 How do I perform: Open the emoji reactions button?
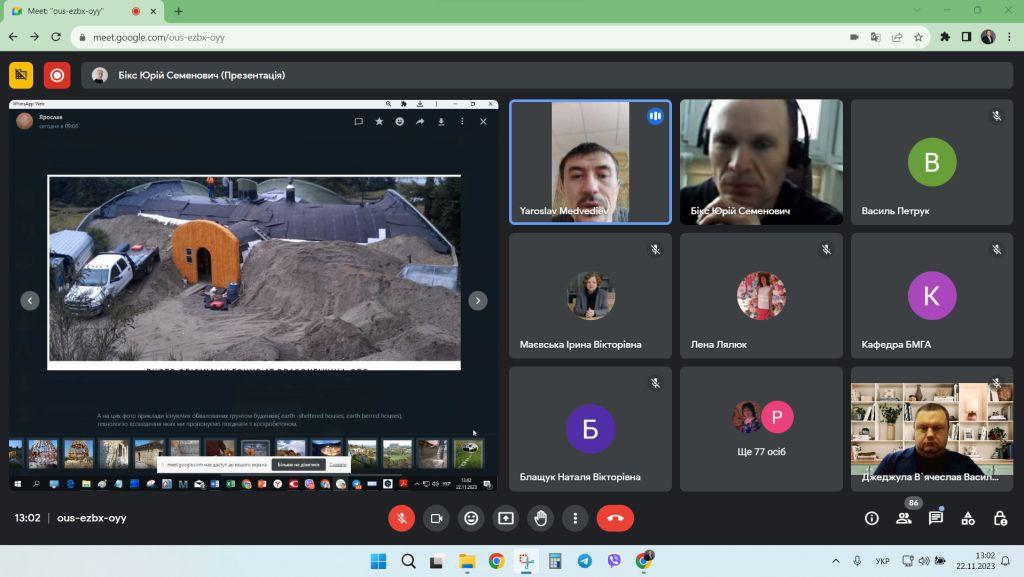coord(471,518)
